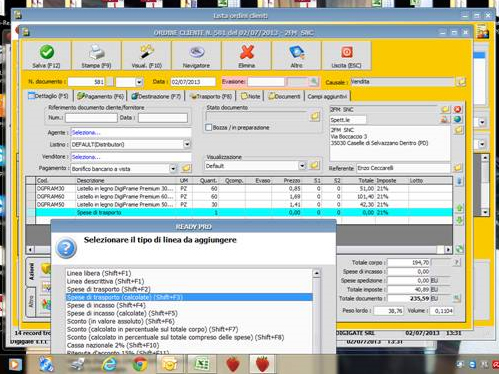Move row up with green up arrow
Image resolution: width=499 pixels, height=374 pixels.
click(459, 208)
